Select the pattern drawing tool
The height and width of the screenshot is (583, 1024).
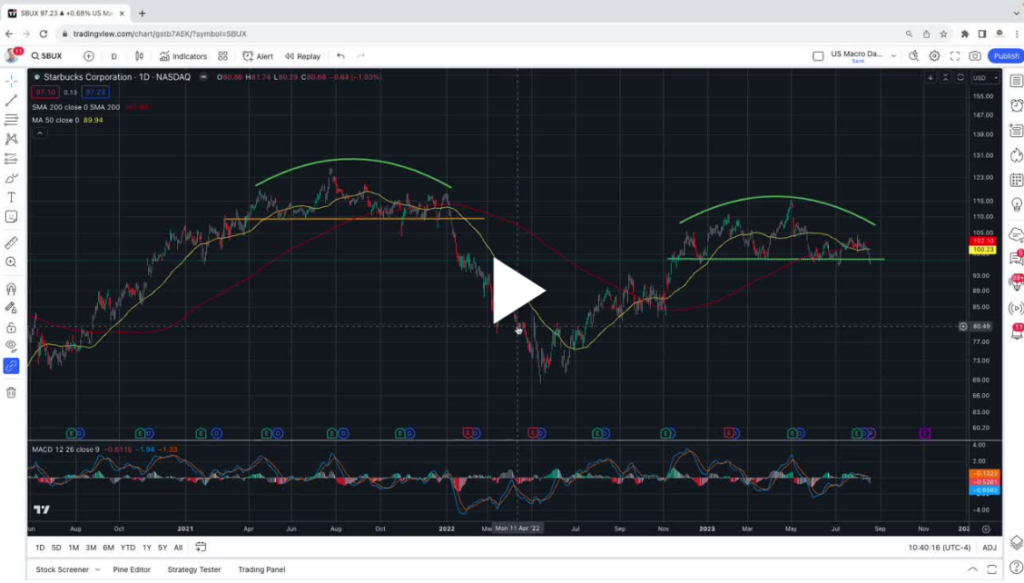11,139
